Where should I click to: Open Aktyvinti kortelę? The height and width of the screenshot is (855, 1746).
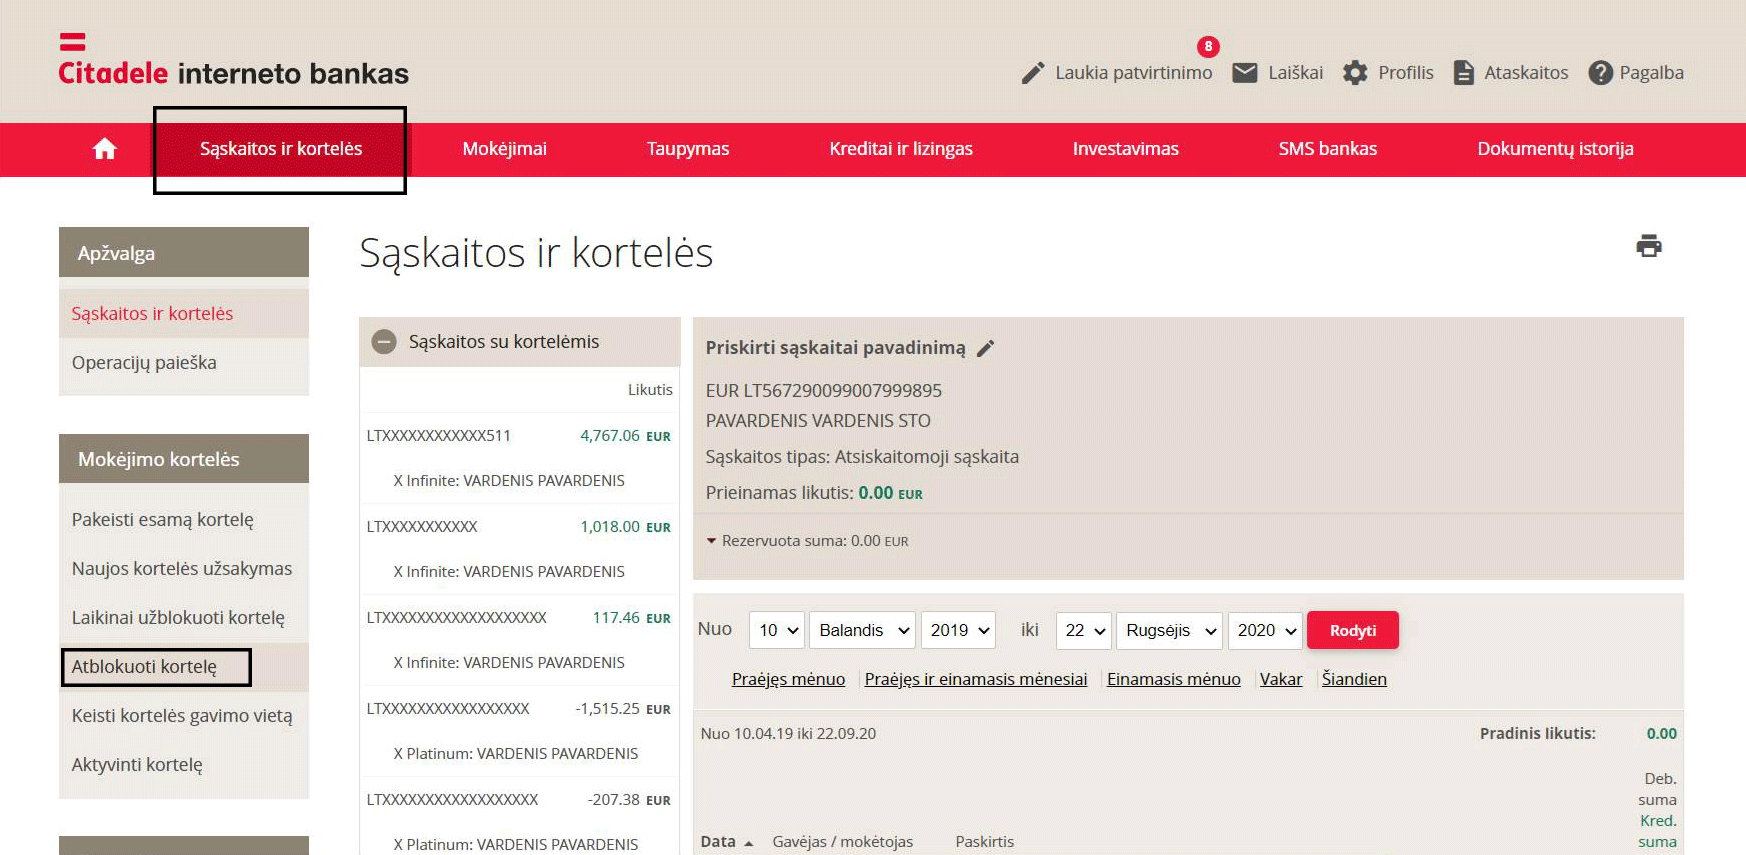pos(184,765)
